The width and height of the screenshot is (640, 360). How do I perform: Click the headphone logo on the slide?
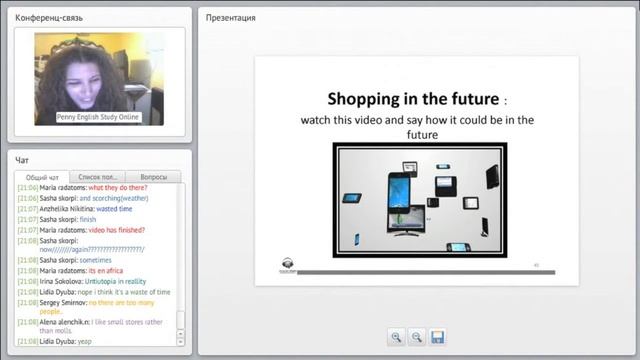coord(288,264)
